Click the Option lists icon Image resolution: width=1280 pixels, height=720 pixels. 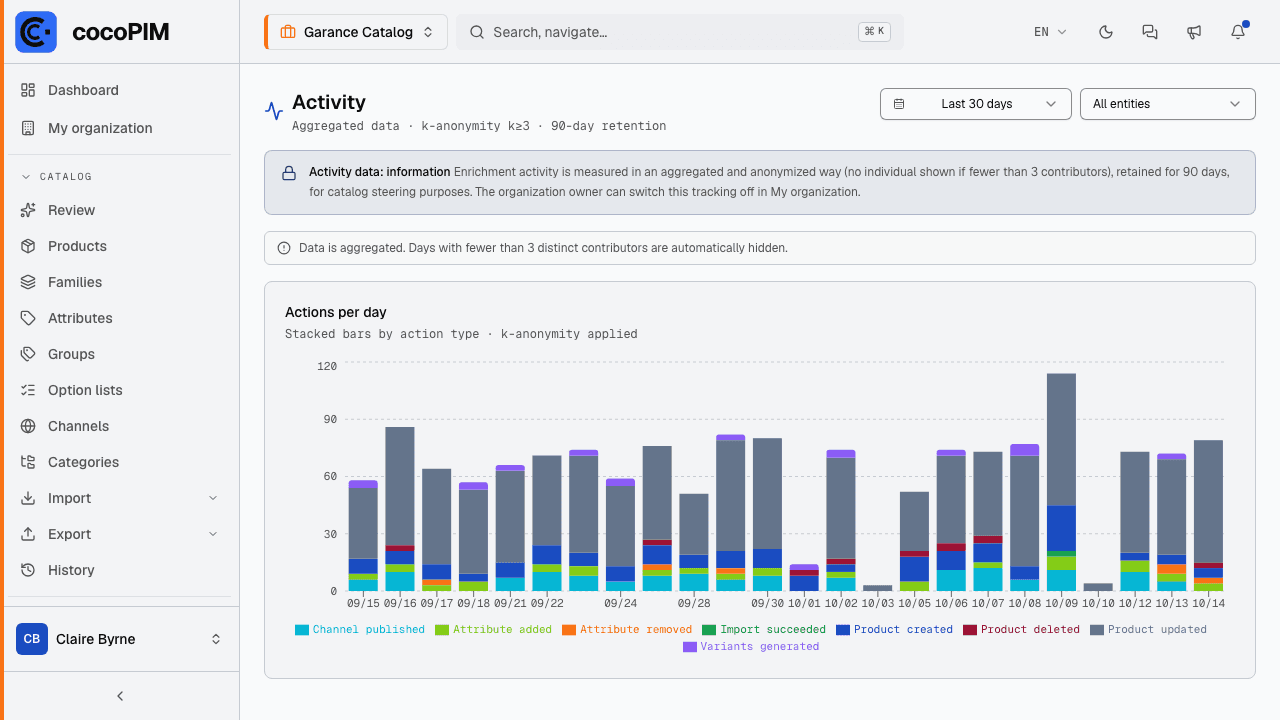[x=28, y=390]
